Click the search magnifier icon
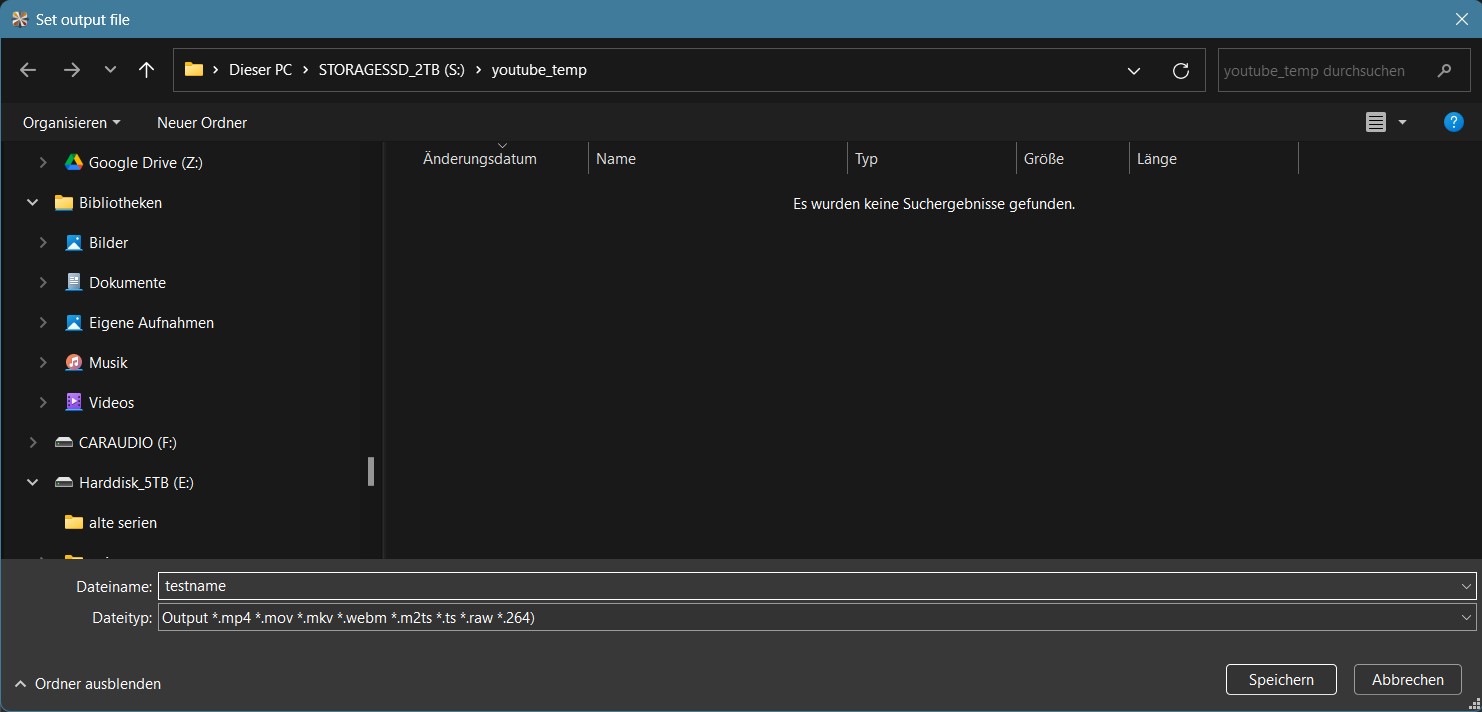Viewport: 1482px width, 712px height. click(1444, 71)
